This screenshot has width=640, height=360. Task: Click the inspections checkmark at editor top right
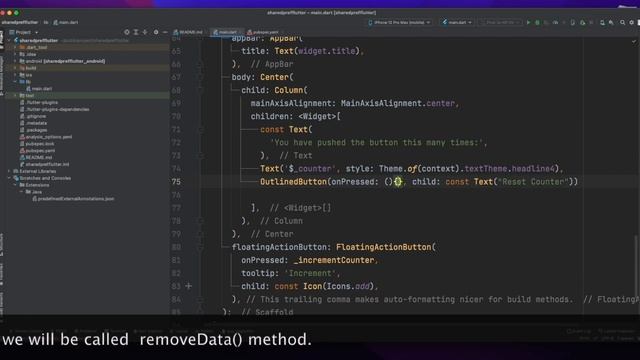pos(633,42)
